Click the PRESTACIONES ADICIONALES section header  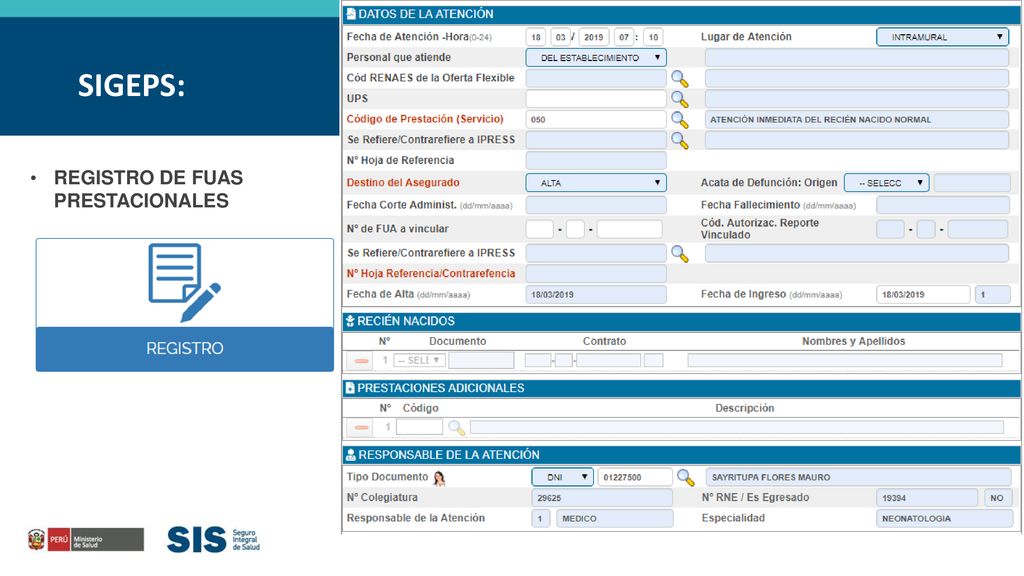pos(681,388)
